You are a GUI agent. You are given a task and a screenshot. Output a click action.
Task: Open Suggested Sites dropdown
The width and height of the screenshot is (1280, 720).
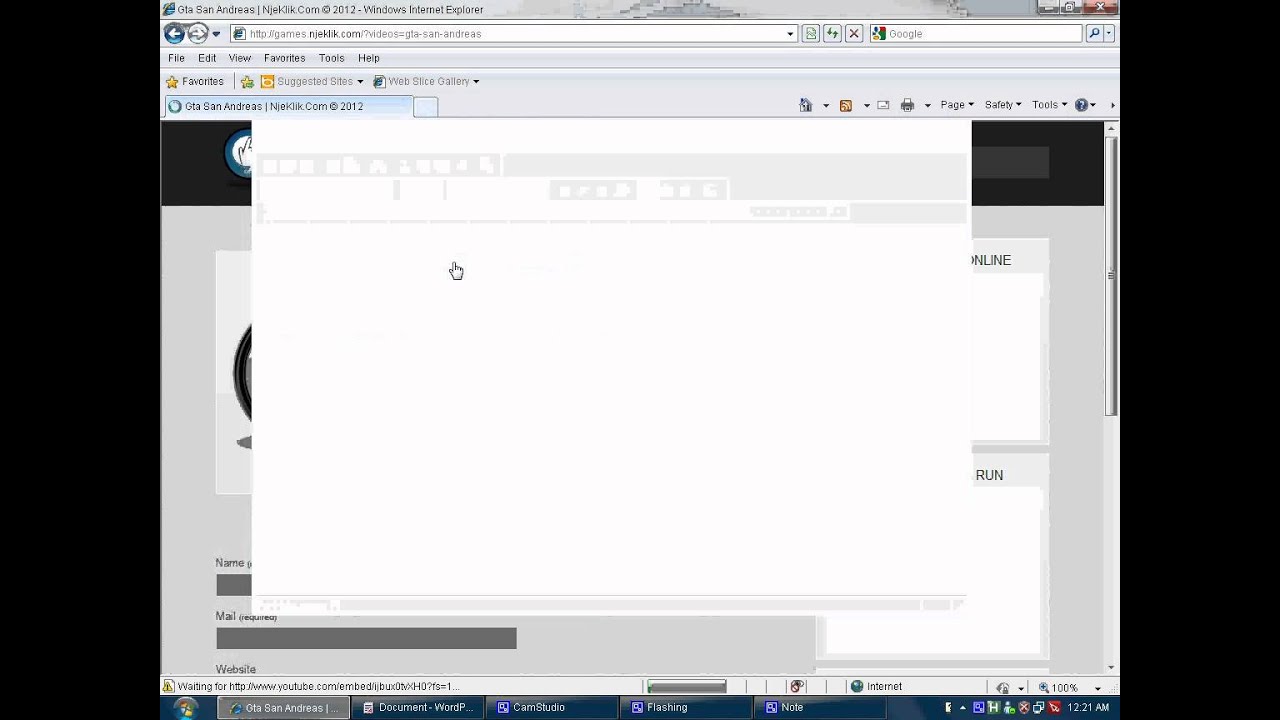point(312,82)
